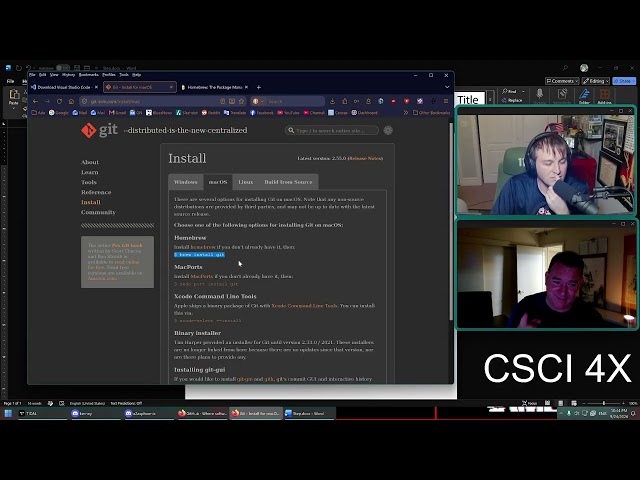This screenshot has width=640, height=480.
Task: Select the macOS install tab
Action: [218, 182]
